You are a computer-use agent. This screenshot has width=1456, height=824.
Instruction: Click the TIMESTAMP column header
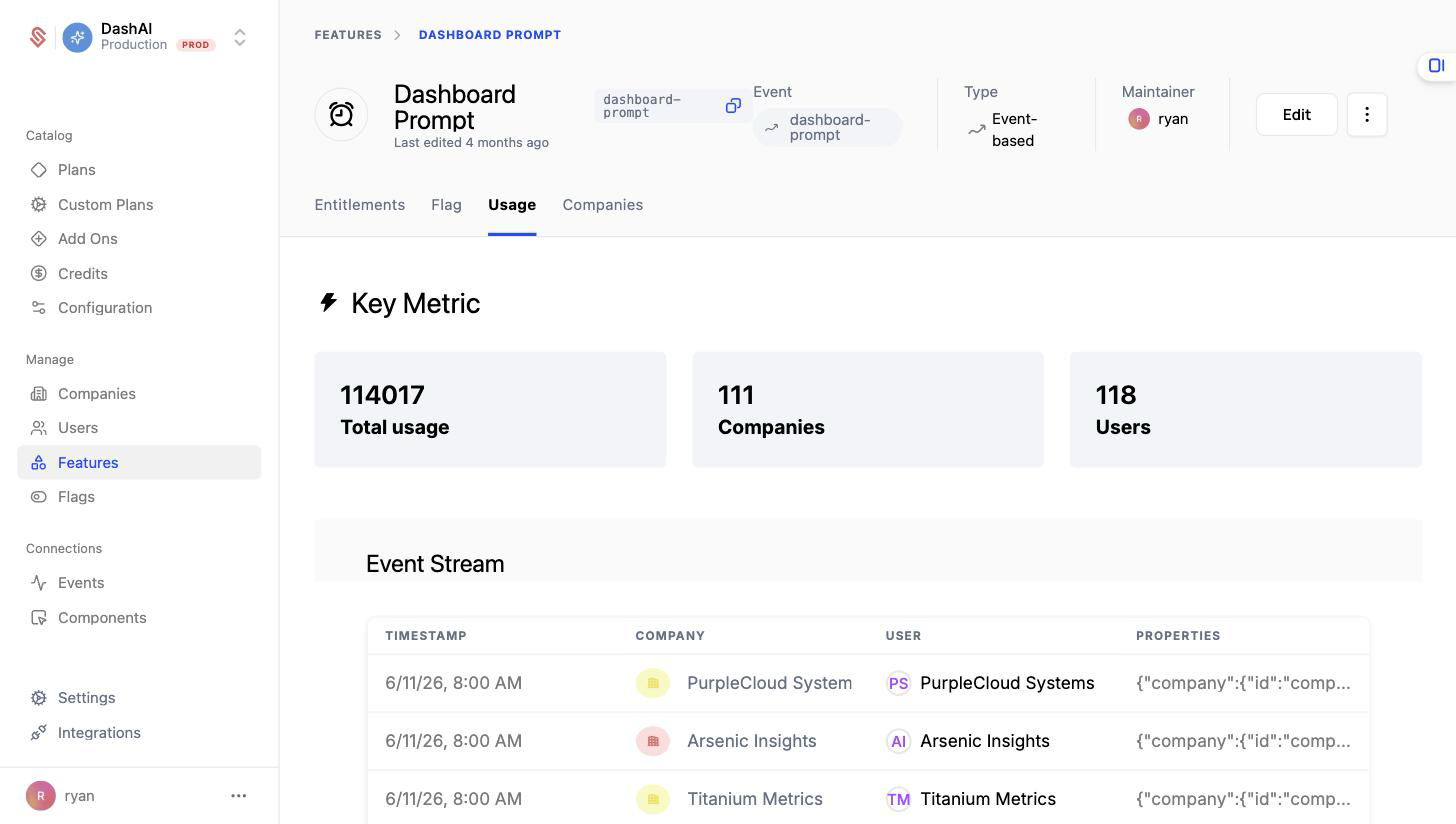click(426, 636)
